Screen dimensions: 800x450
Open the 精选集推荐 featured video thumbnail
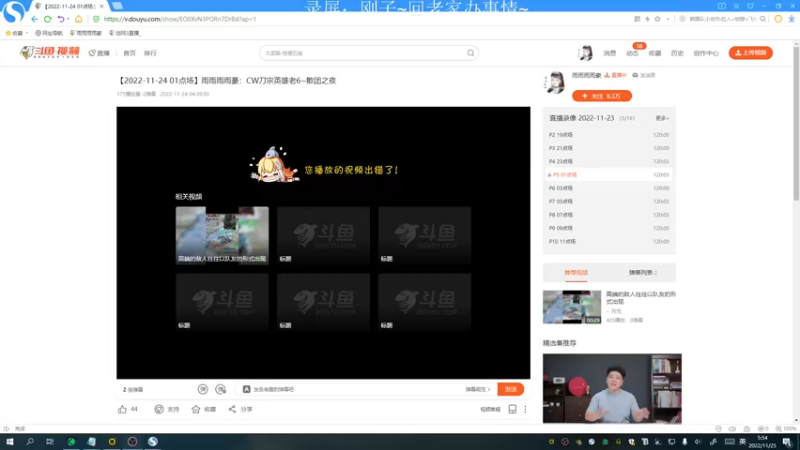pyautogui.click(x=612, y=388)
